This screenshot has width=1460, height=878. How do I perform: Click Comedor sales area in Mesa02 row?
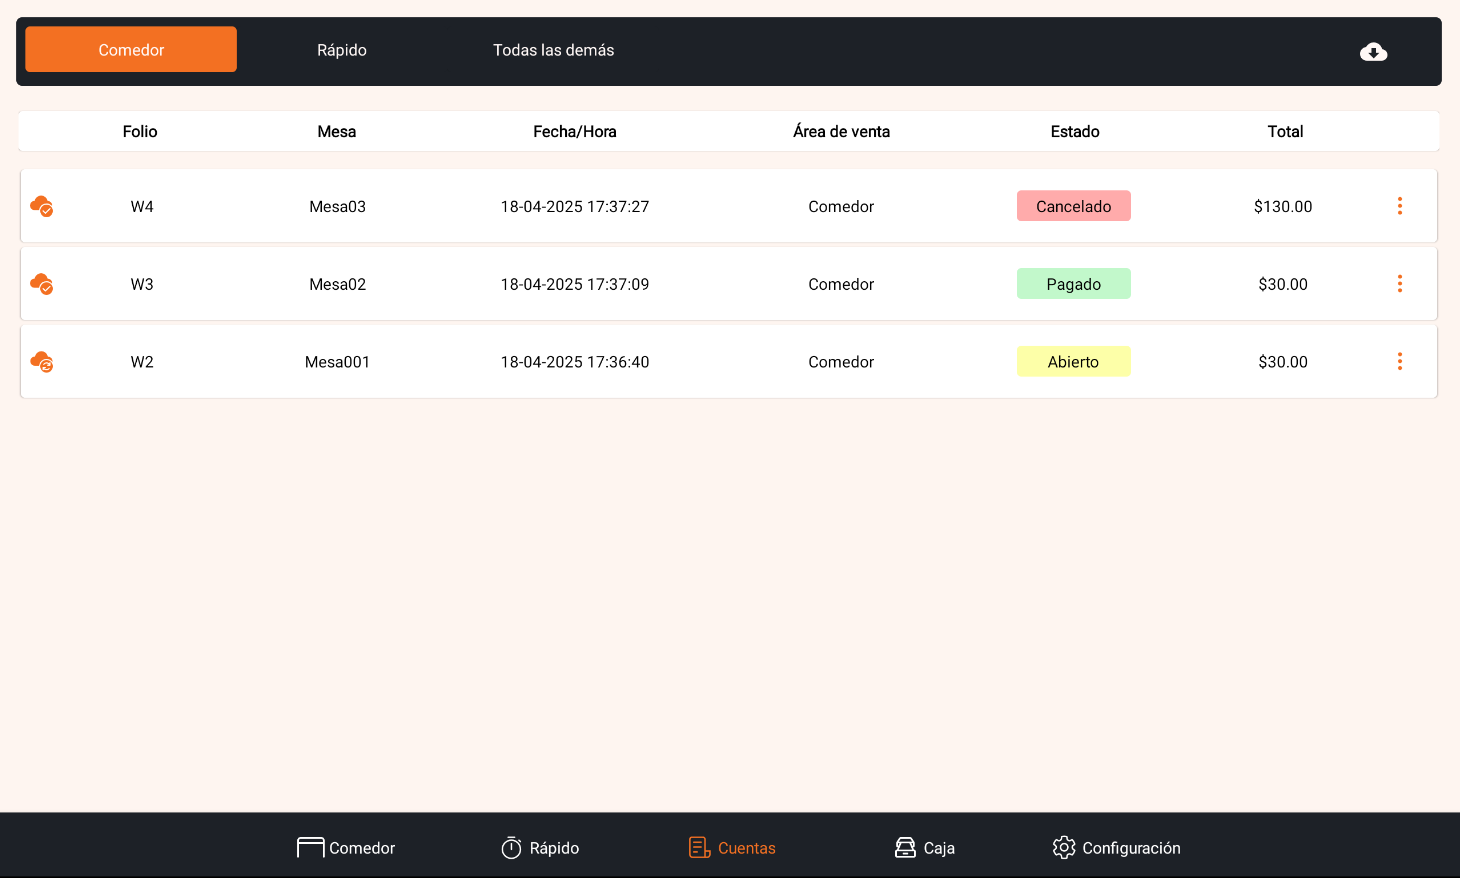841,285
